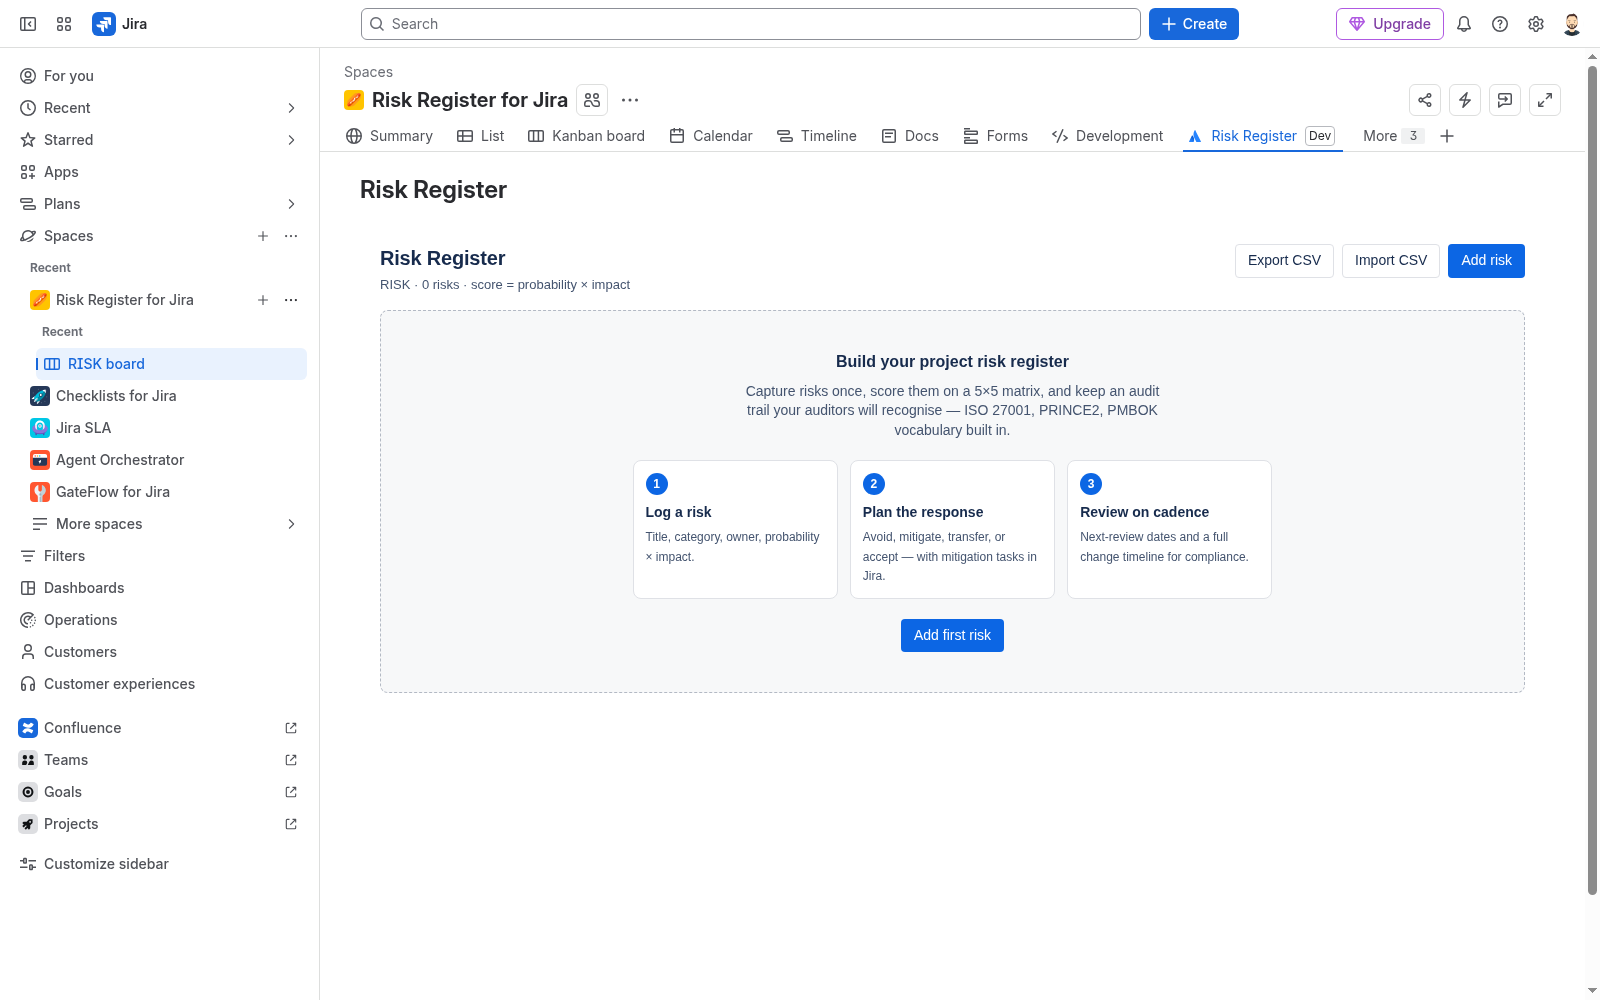Focus the Search input field
Image resolution: width=1600 pixels, height=1000 pixels.
[750, 24]
